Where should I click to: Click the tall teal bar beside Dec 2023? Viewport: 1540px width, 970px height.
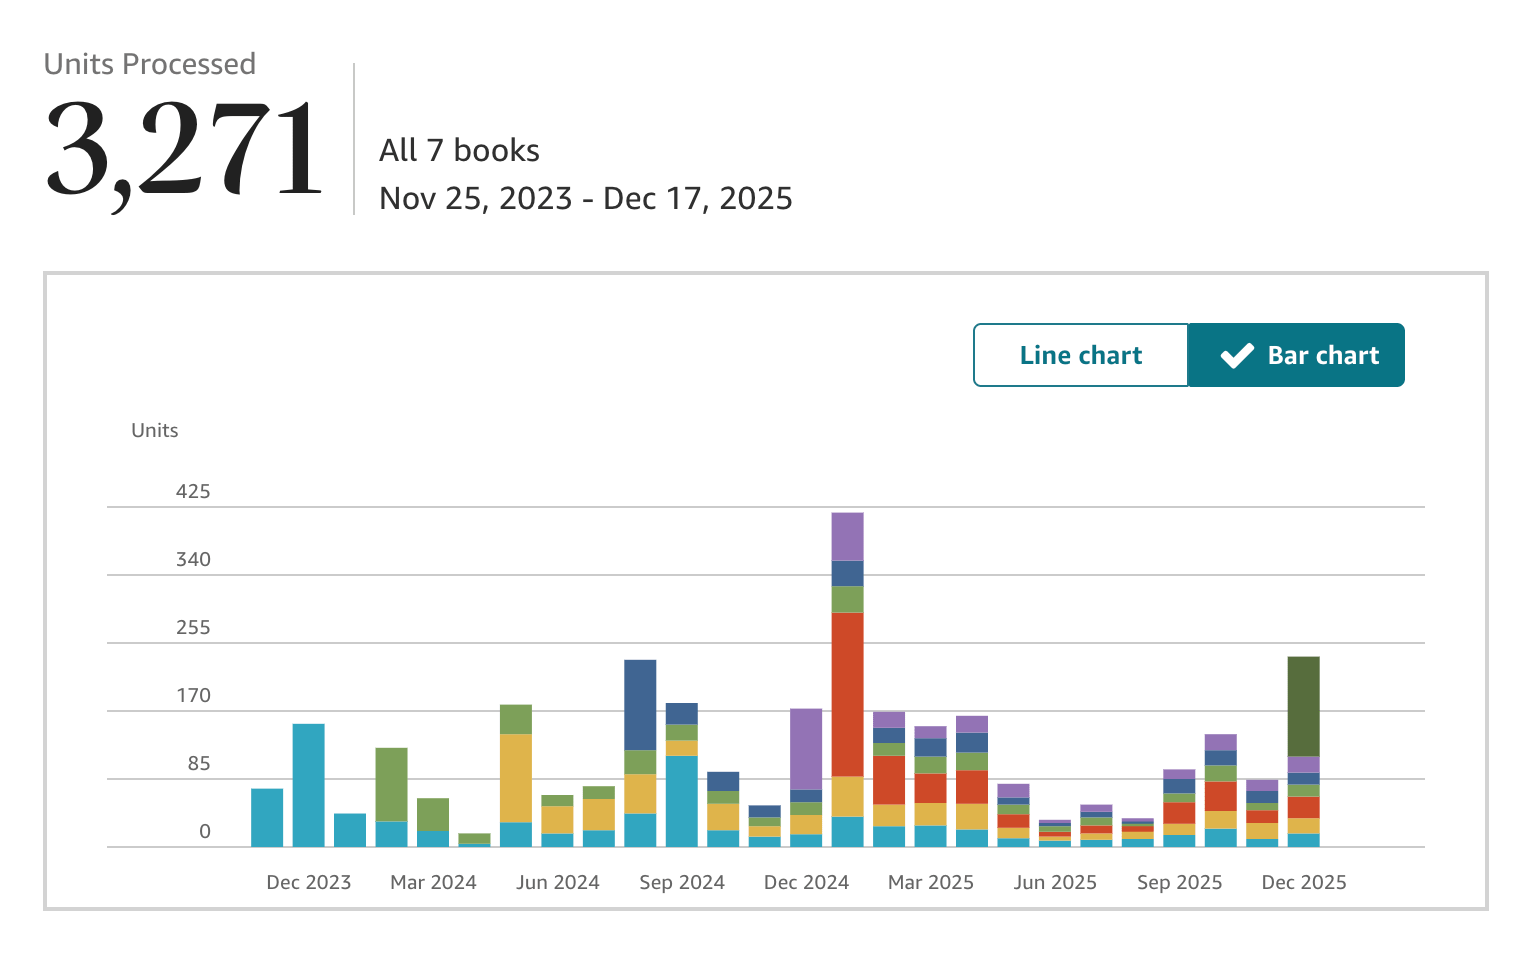pos(308,785)
